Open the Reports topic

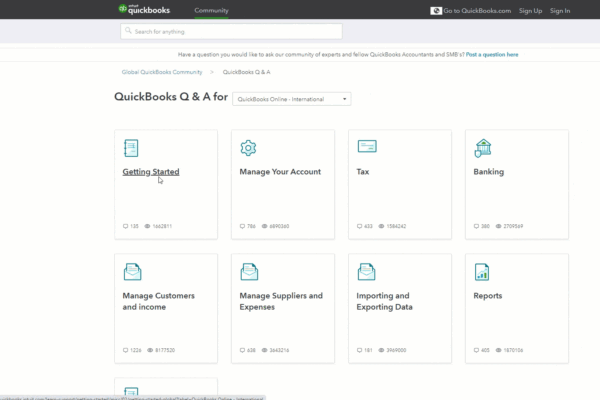pyautogui.click(x=488, y=296)
